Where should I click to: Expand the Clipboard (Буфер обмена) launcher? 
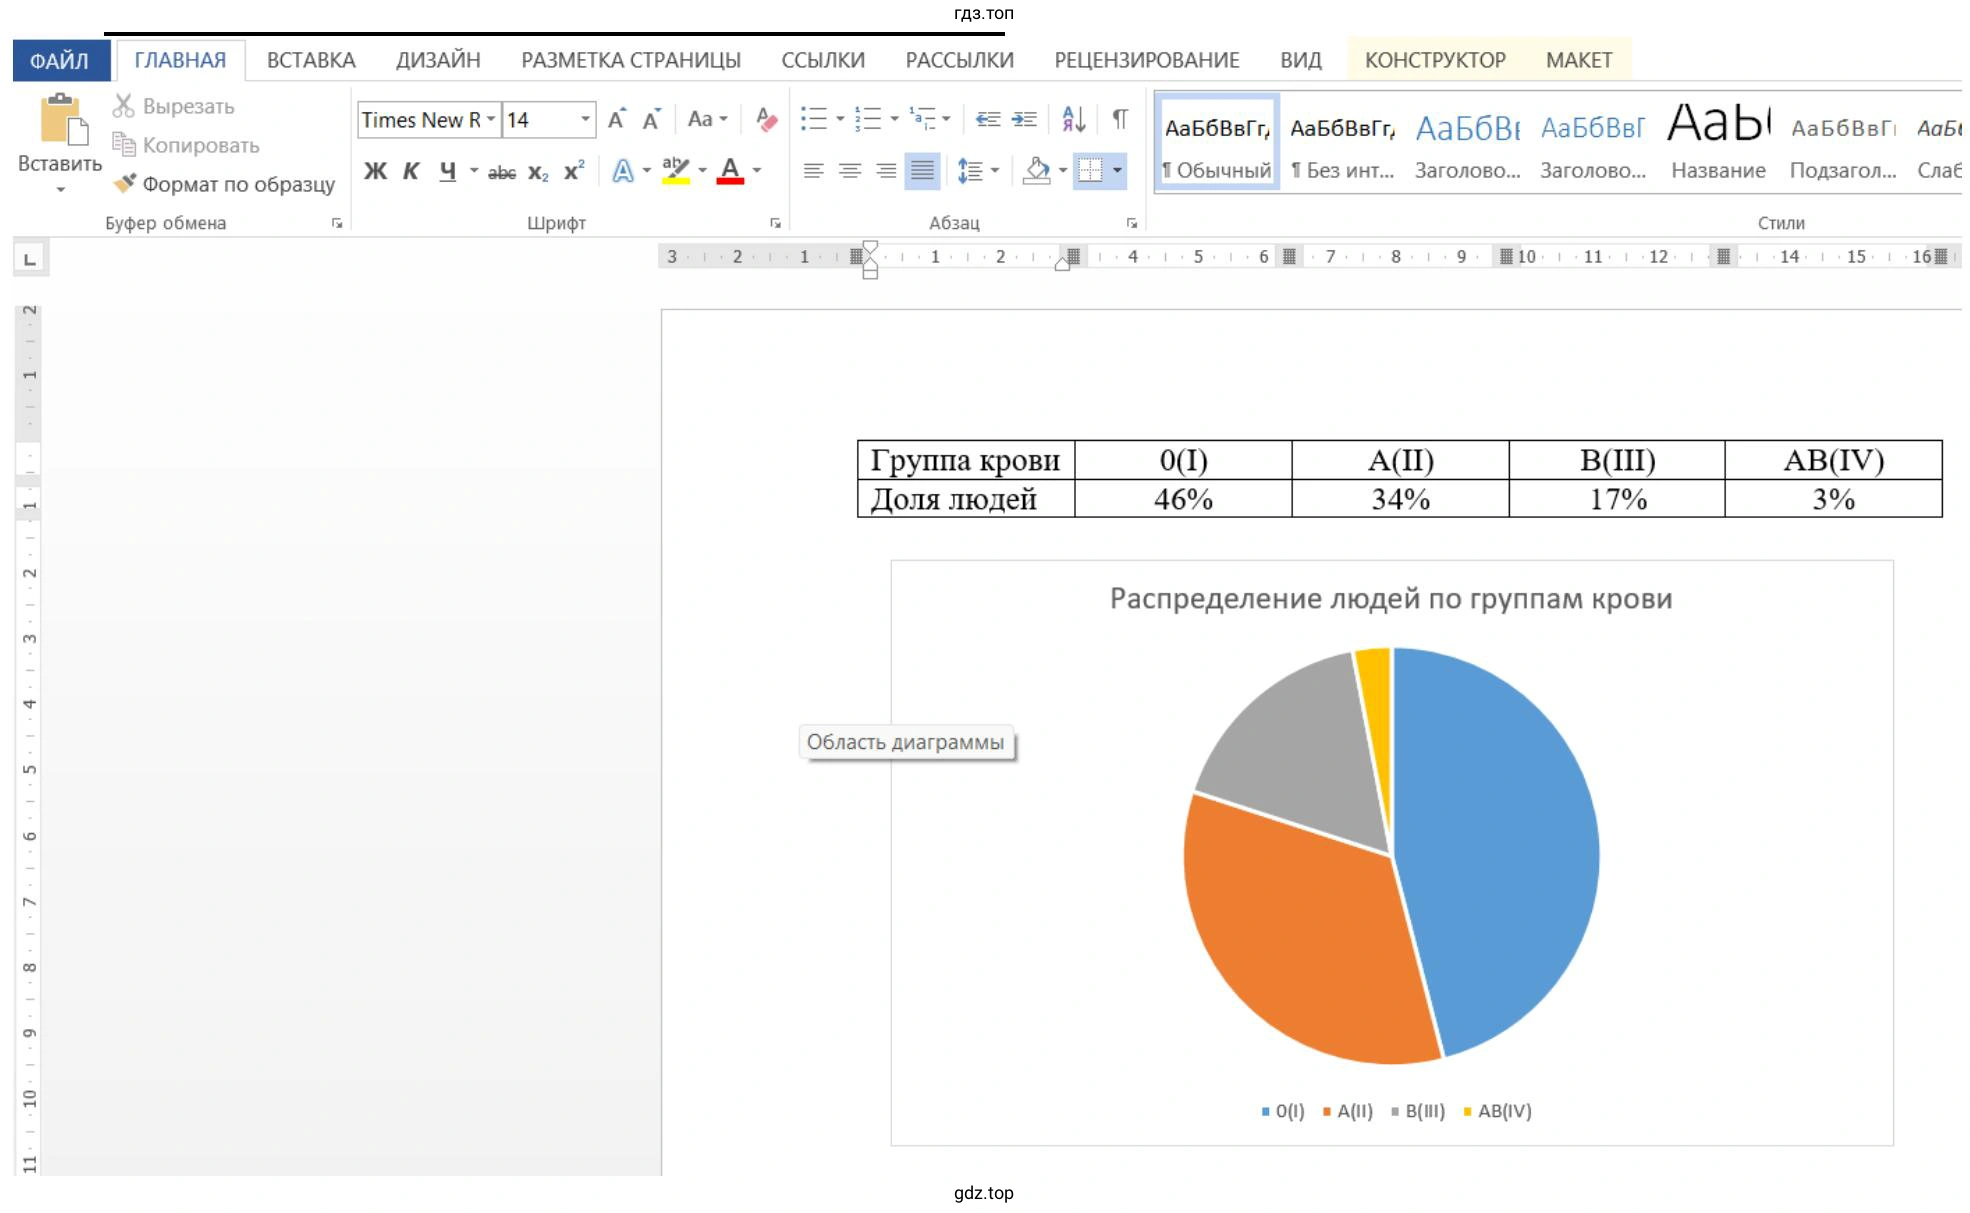[337, 224]
